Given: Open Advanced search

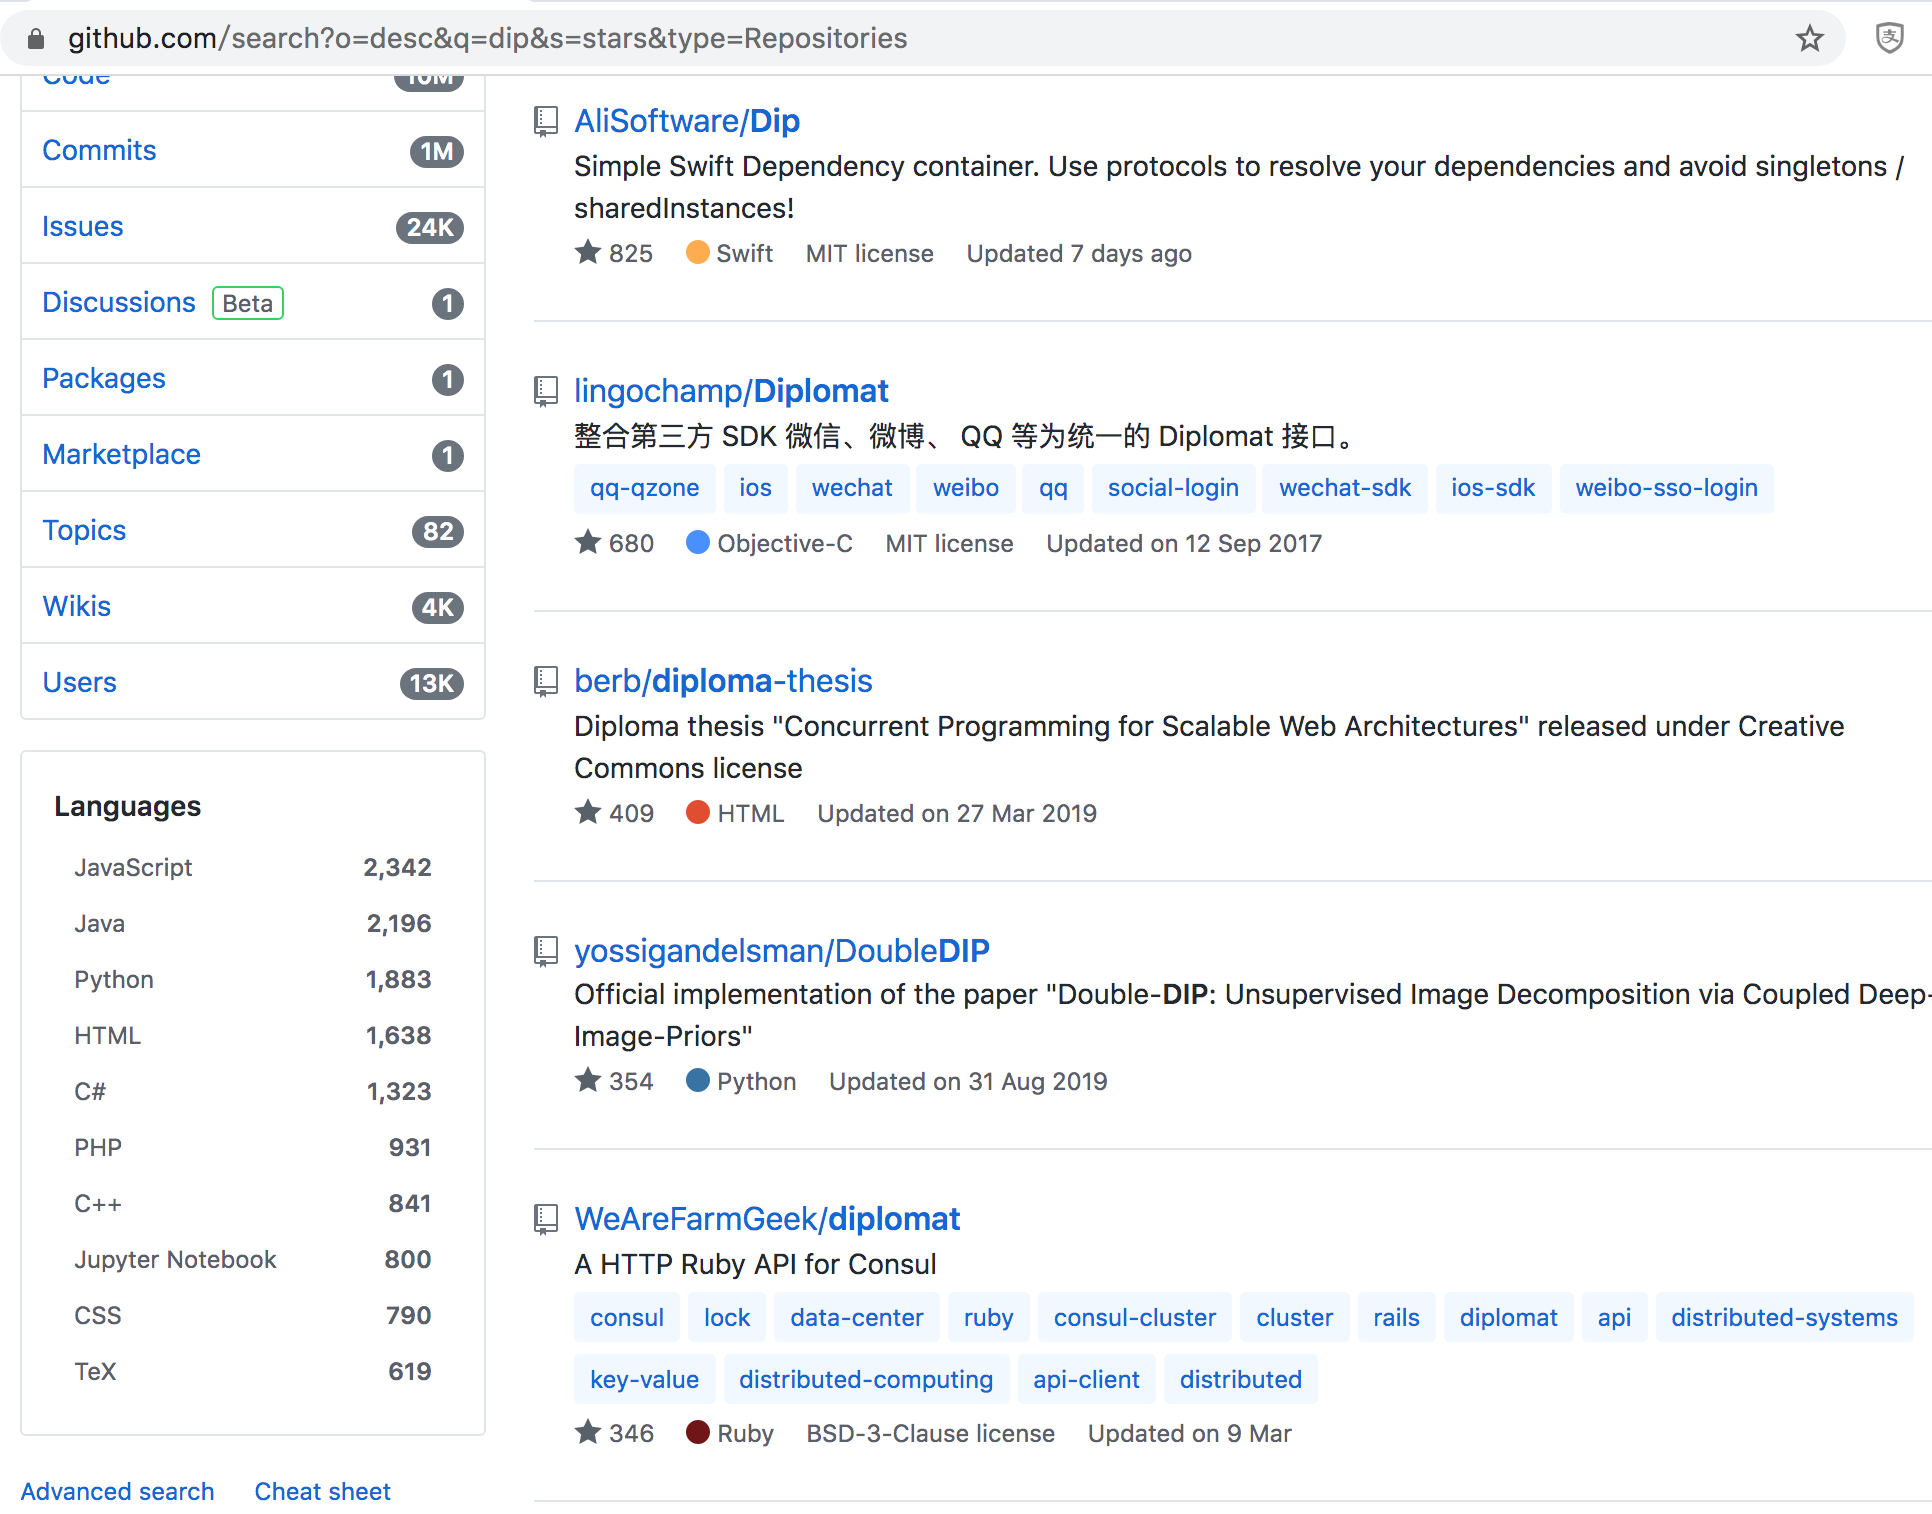Looking at the screenshot, I should tap(117, 1491).
